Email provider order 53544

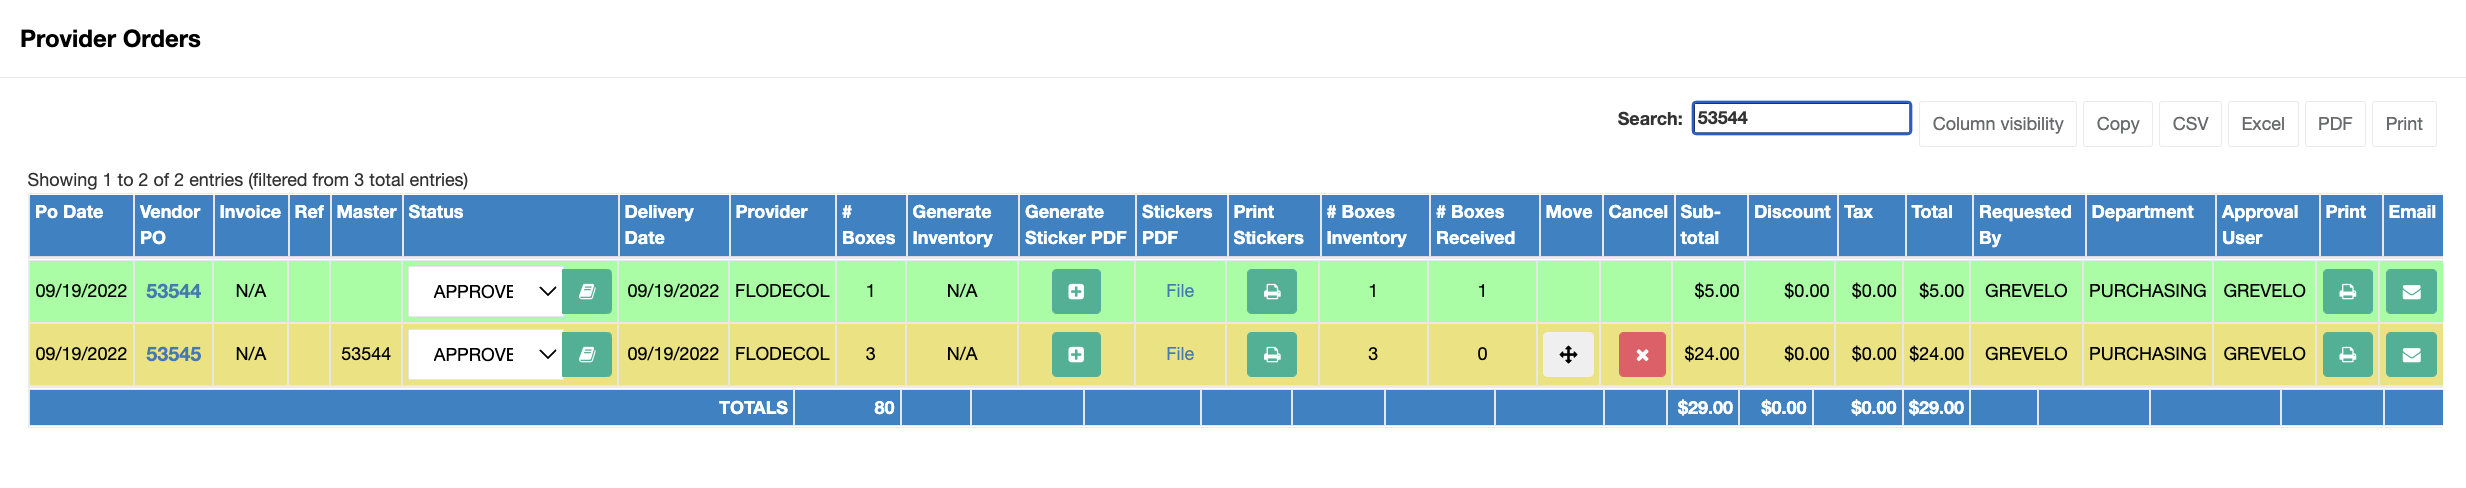click(2411, 292)
